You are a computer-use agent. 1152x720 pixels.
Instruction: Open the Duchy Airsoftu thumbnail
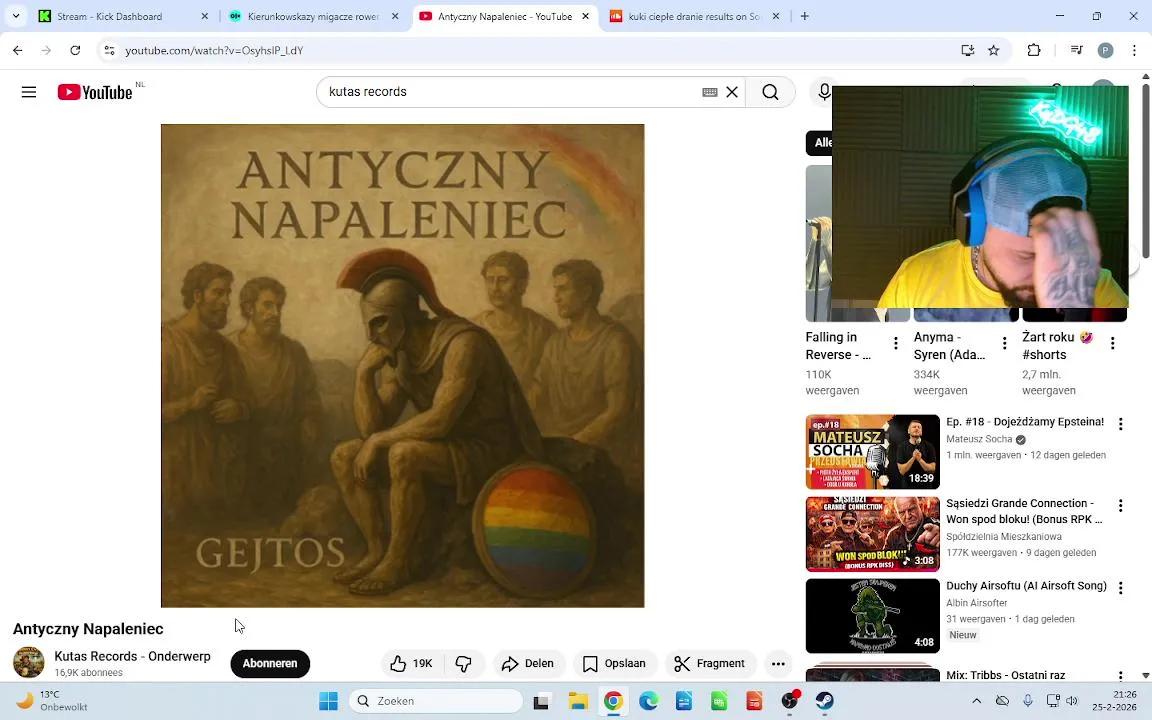click(x=873, y=616)
